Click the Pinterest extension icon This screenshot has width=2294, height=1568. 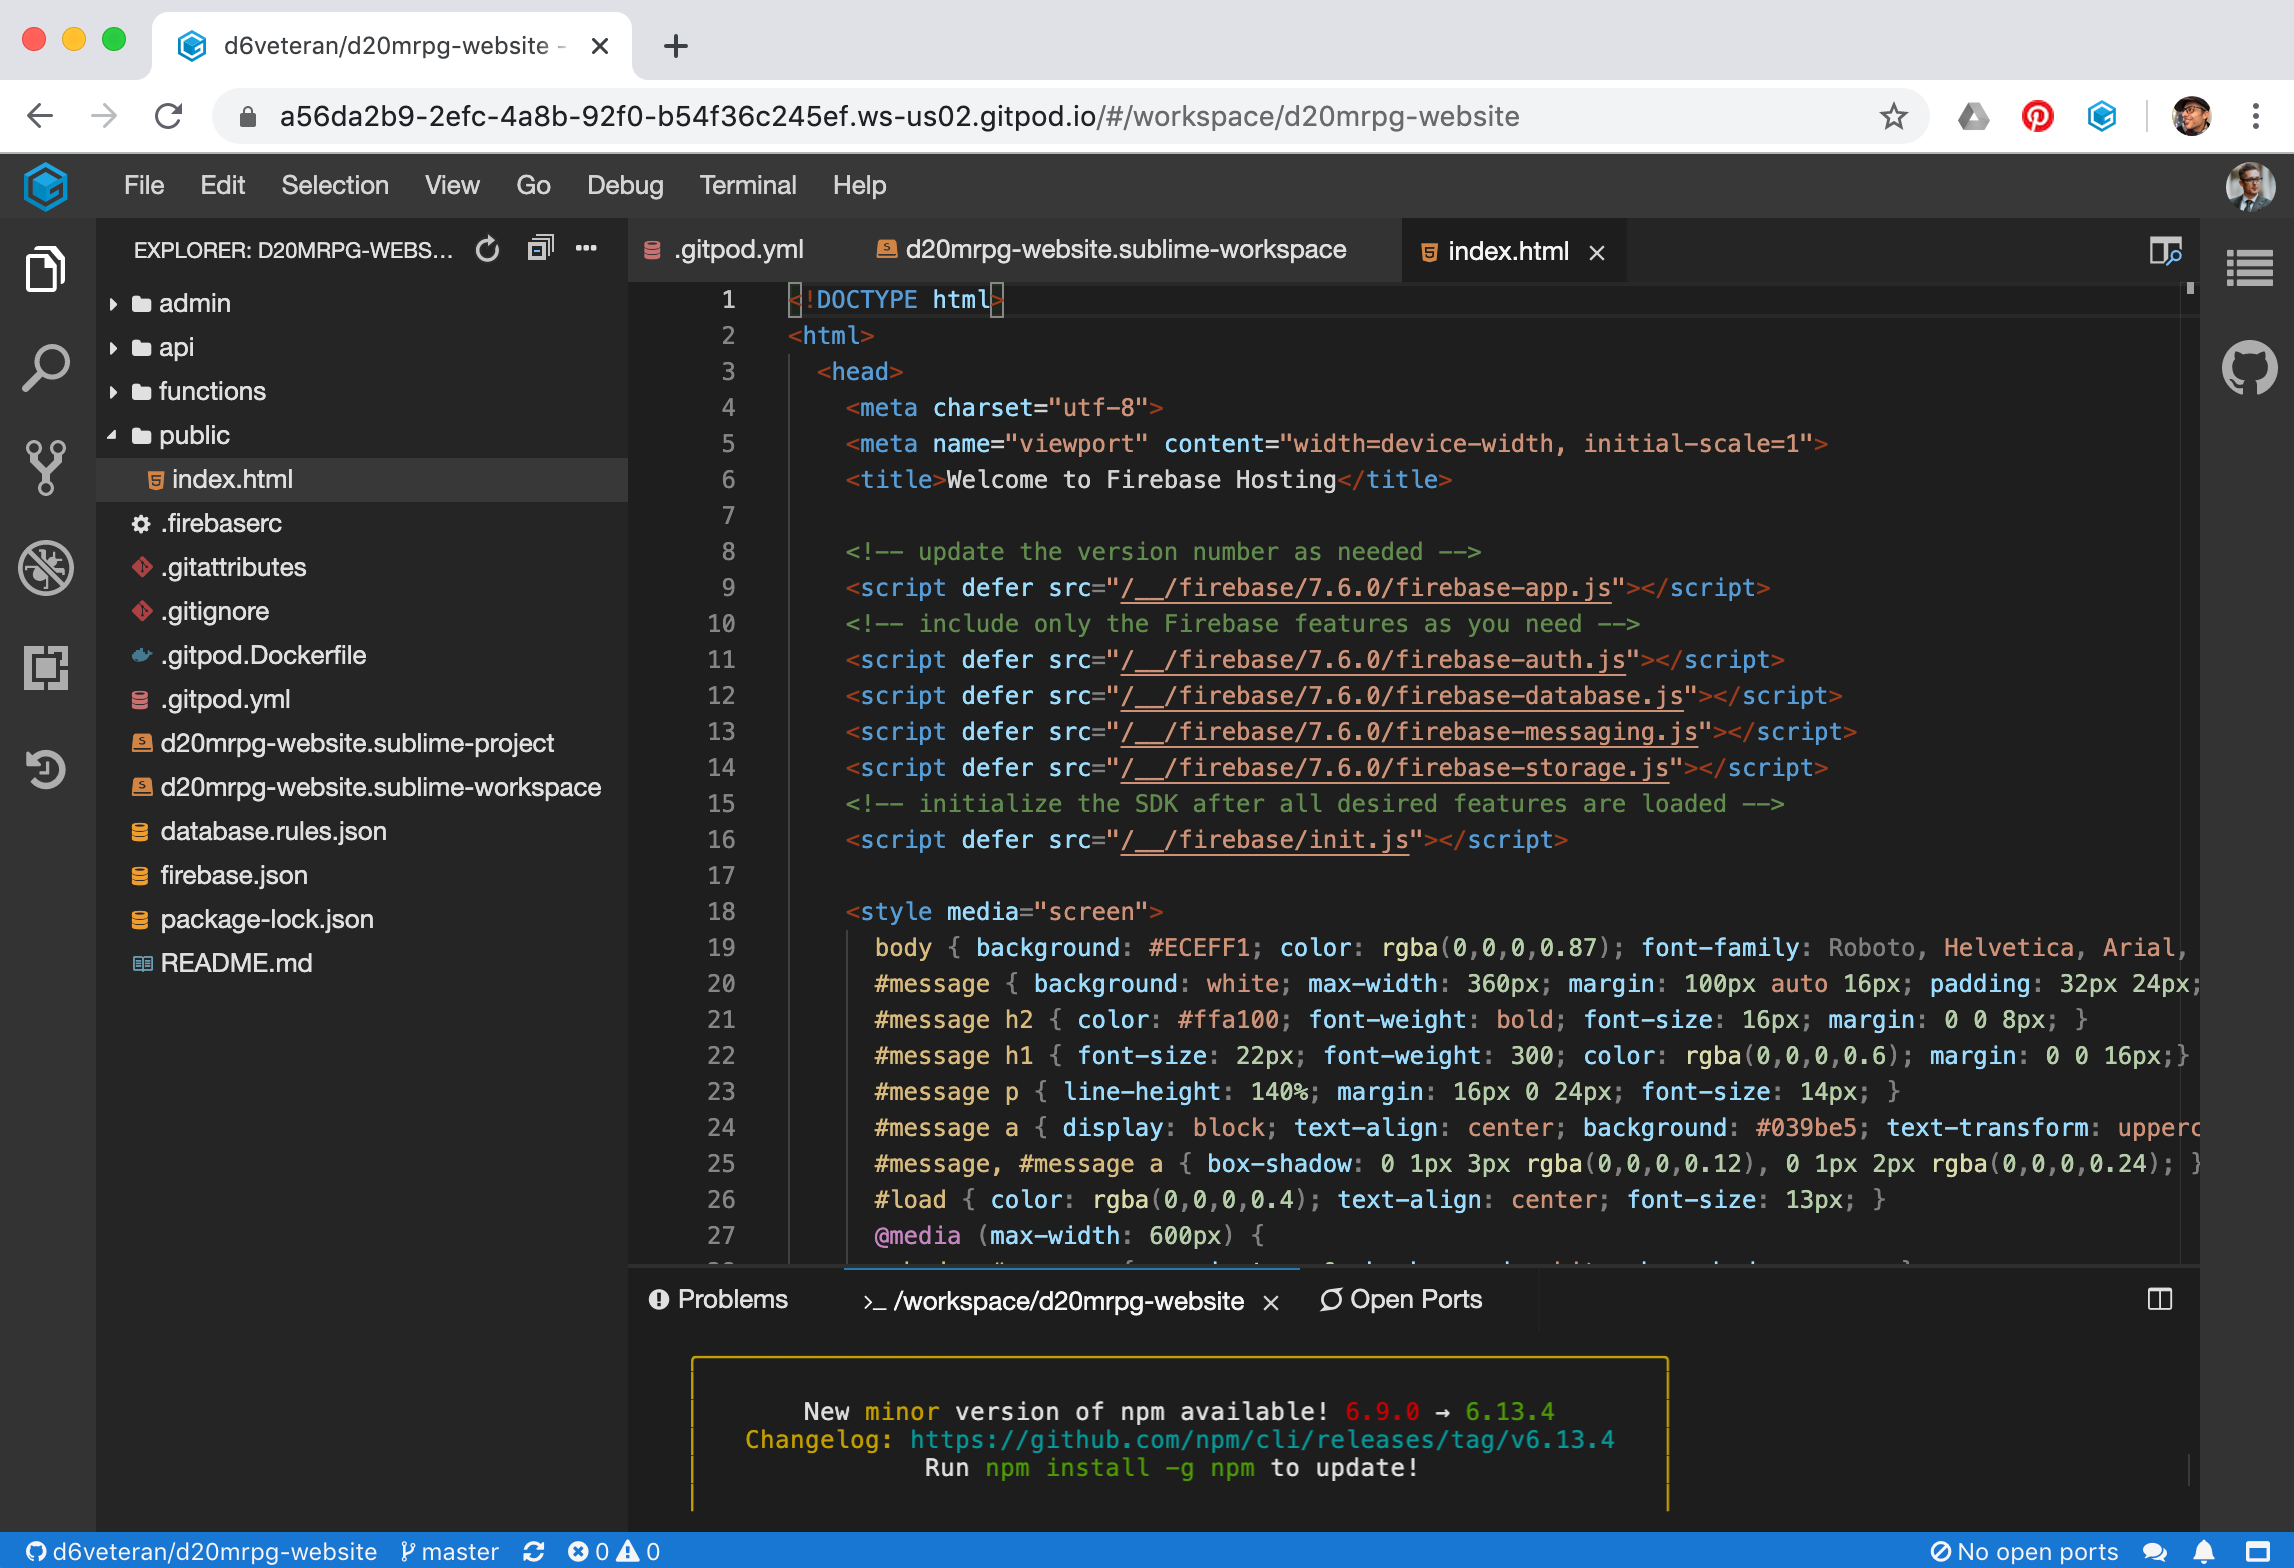point(2037,117)
